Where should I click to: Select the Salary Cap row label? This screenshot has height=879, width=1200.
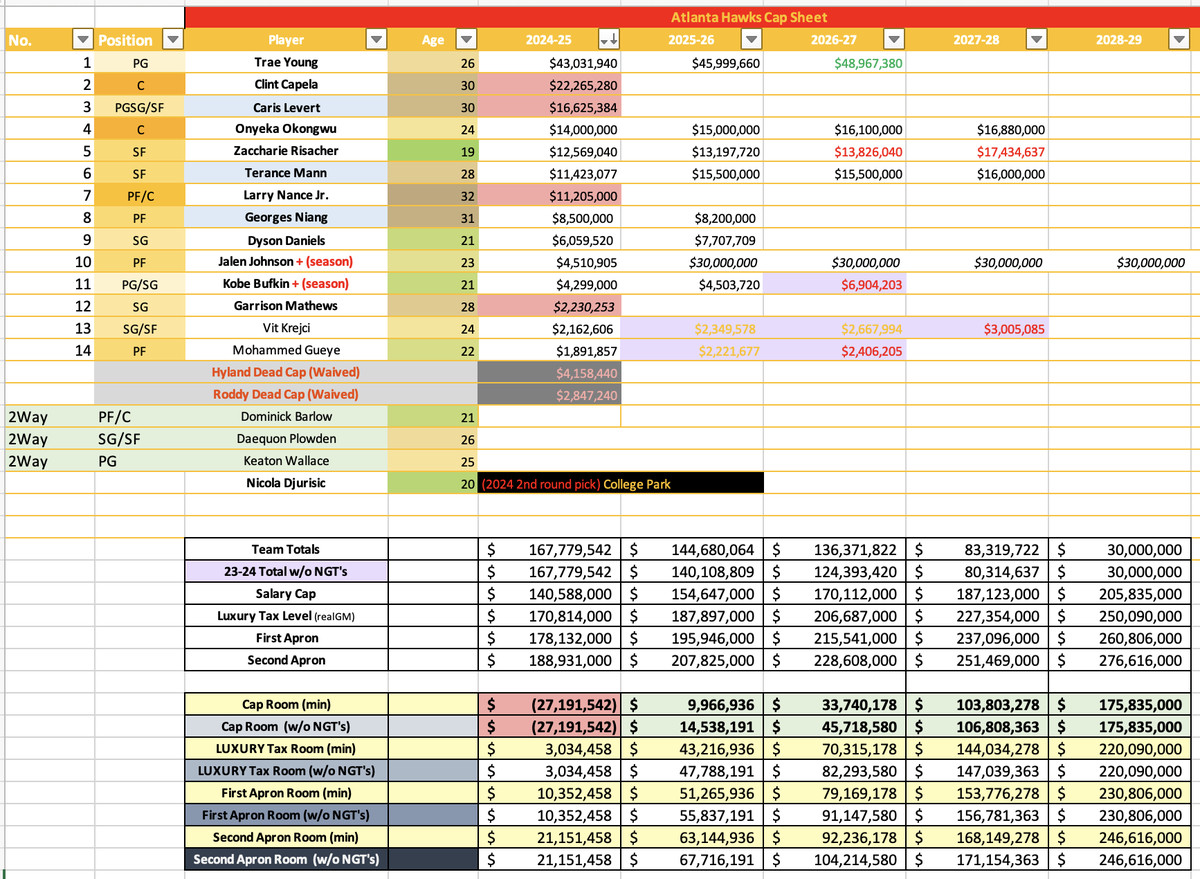pos(286,594)
